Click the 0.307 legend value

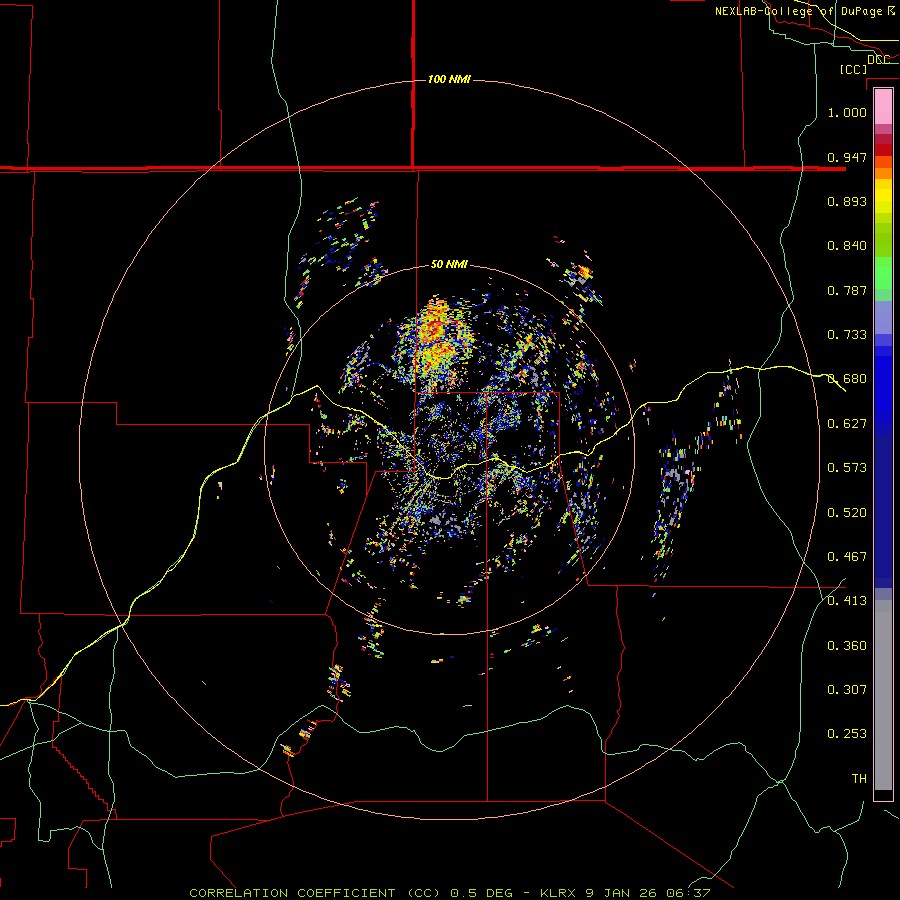click(x=847, y=689)
